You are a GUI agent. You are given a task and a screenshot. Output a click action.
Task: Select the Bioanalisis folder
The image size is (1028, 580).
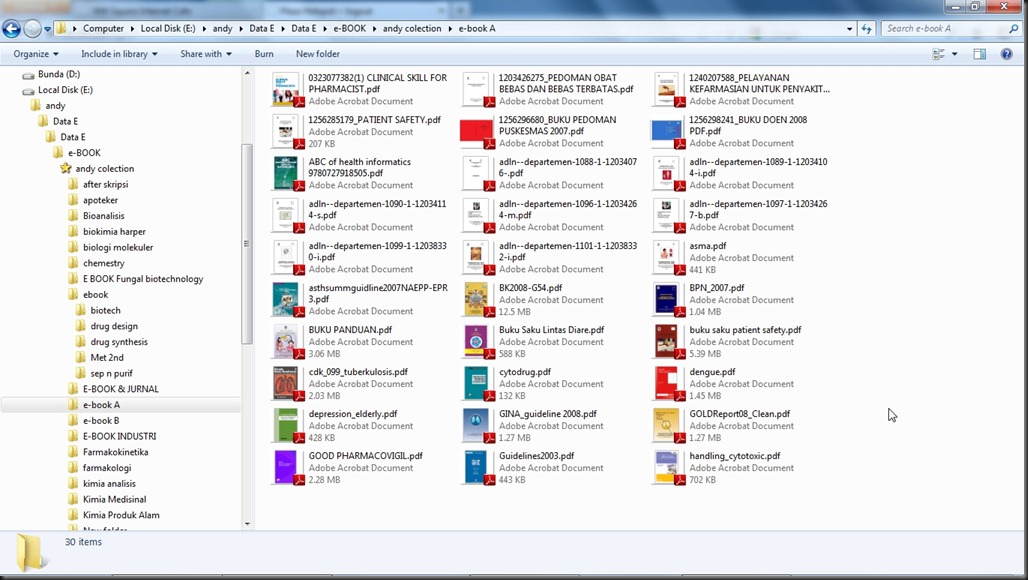(104, 216)
